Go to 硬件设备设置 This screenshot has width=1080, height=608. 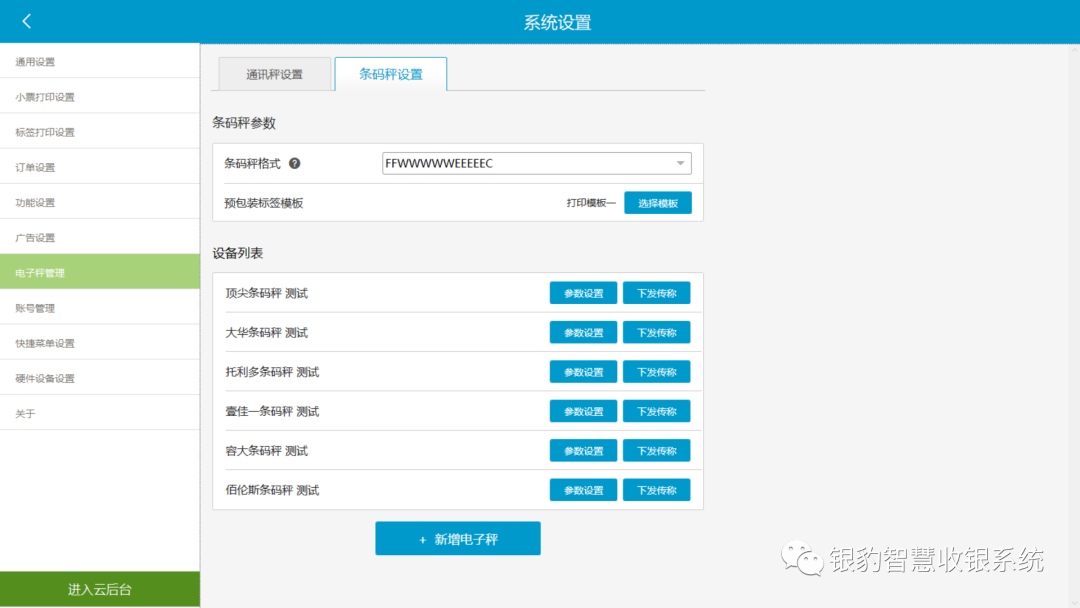(x=100, y=377)
